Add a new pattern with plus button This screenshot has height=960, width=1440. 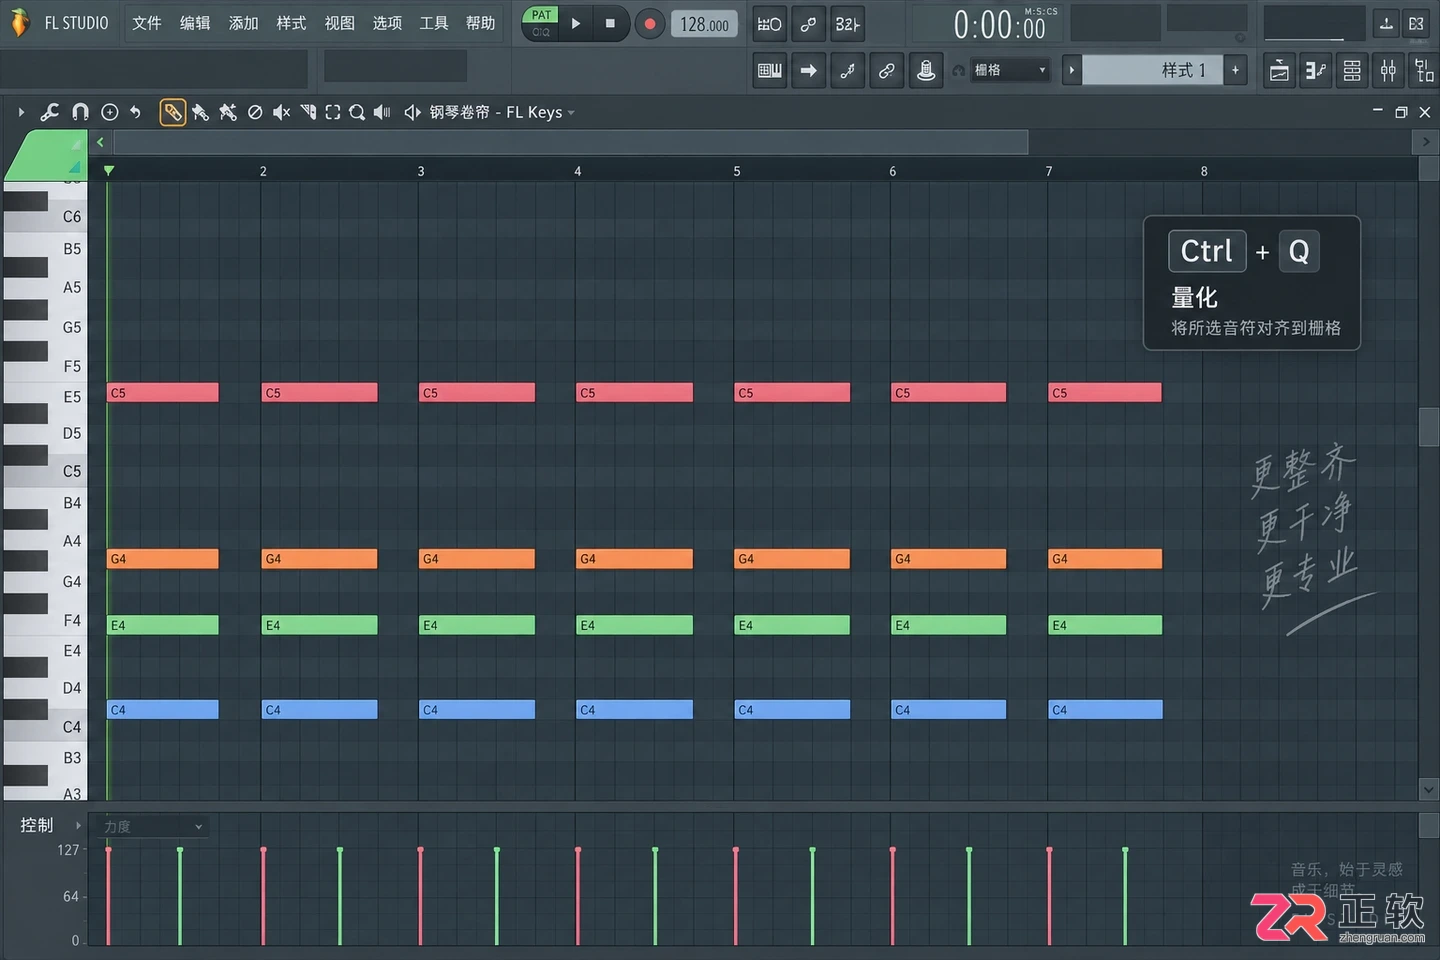pos(1236,70)
